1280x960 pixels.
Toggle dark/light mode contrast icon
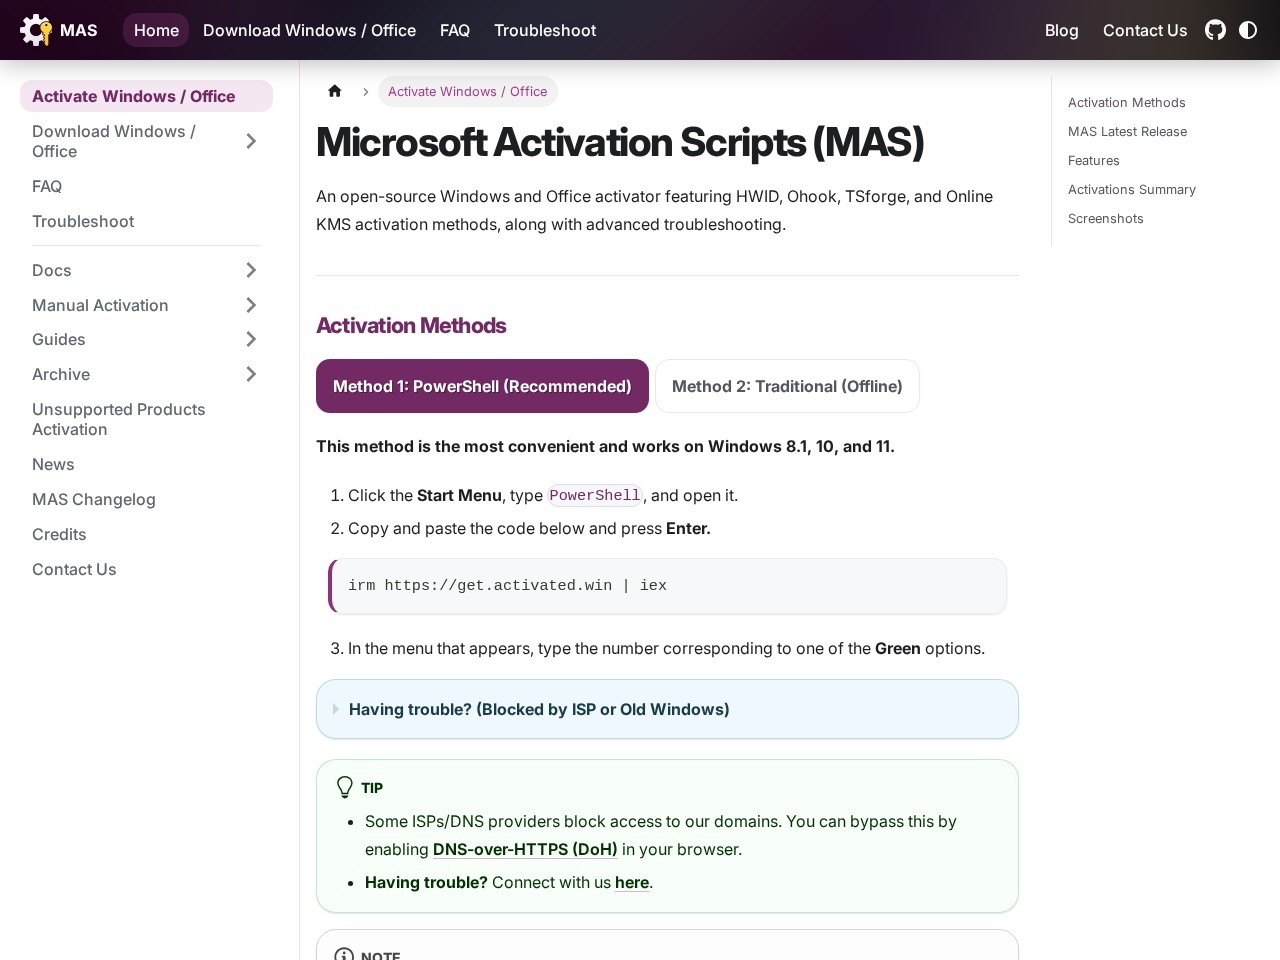click(x=1248, y=30)
